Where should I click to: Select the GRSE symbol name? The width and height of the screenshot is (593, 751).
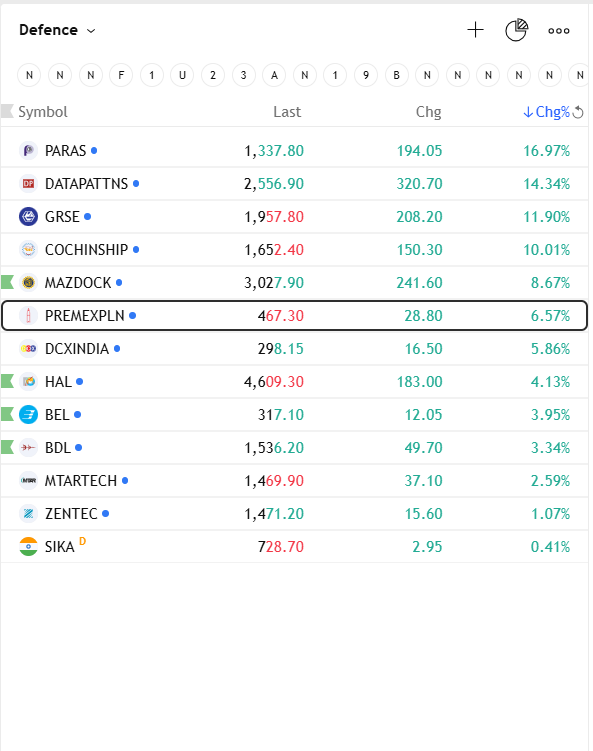(x=62, y=217)
